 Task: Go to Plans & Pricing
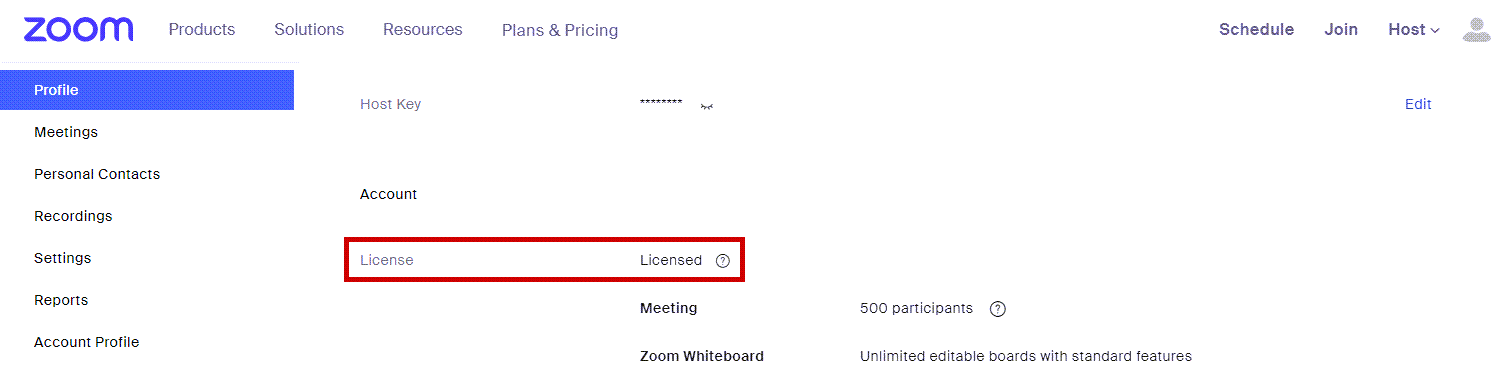560,30
